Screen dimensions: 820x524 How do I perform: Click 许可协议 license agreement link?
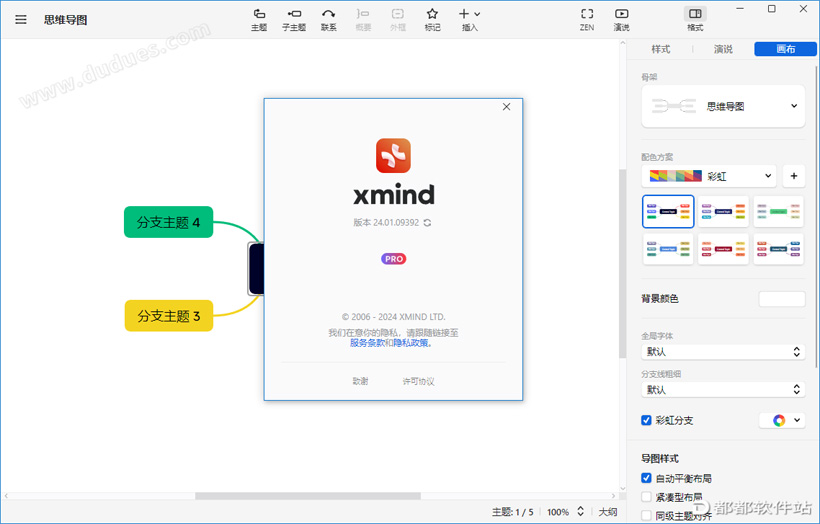(x=418, y=381)
